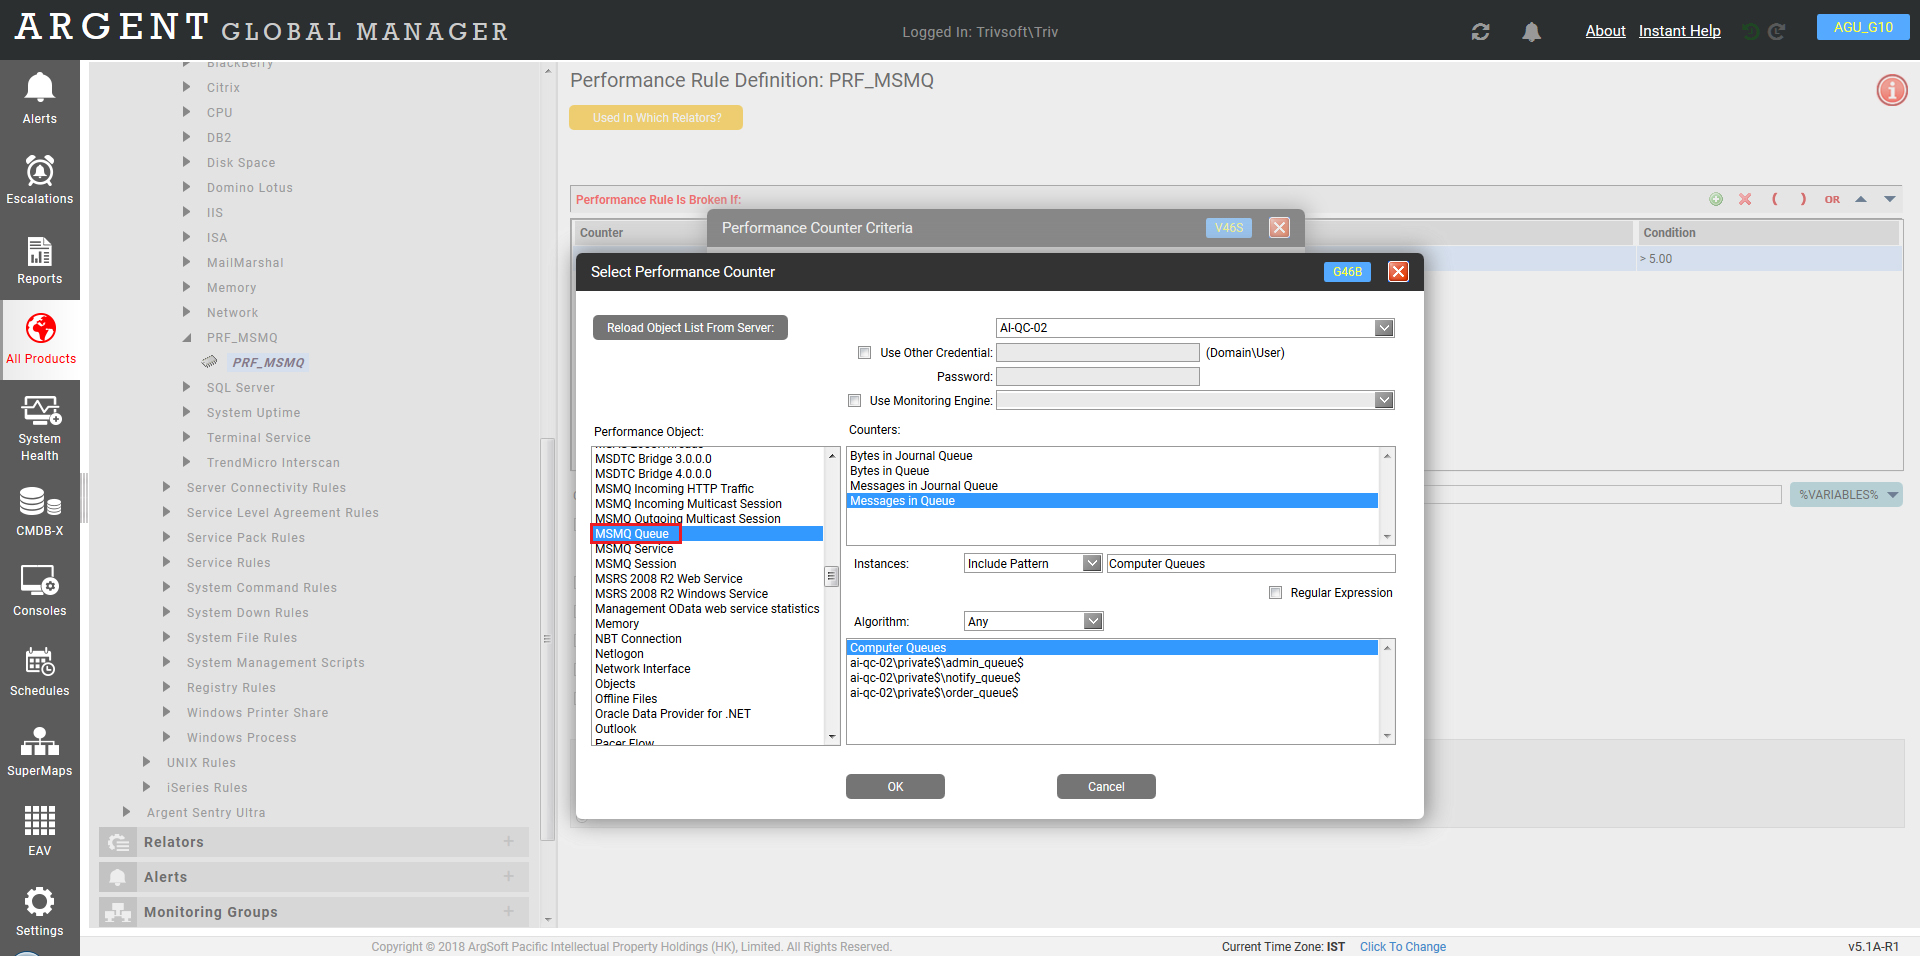
Task: Toggle the Regular Expression checkbox
Action: [1275, 593]
